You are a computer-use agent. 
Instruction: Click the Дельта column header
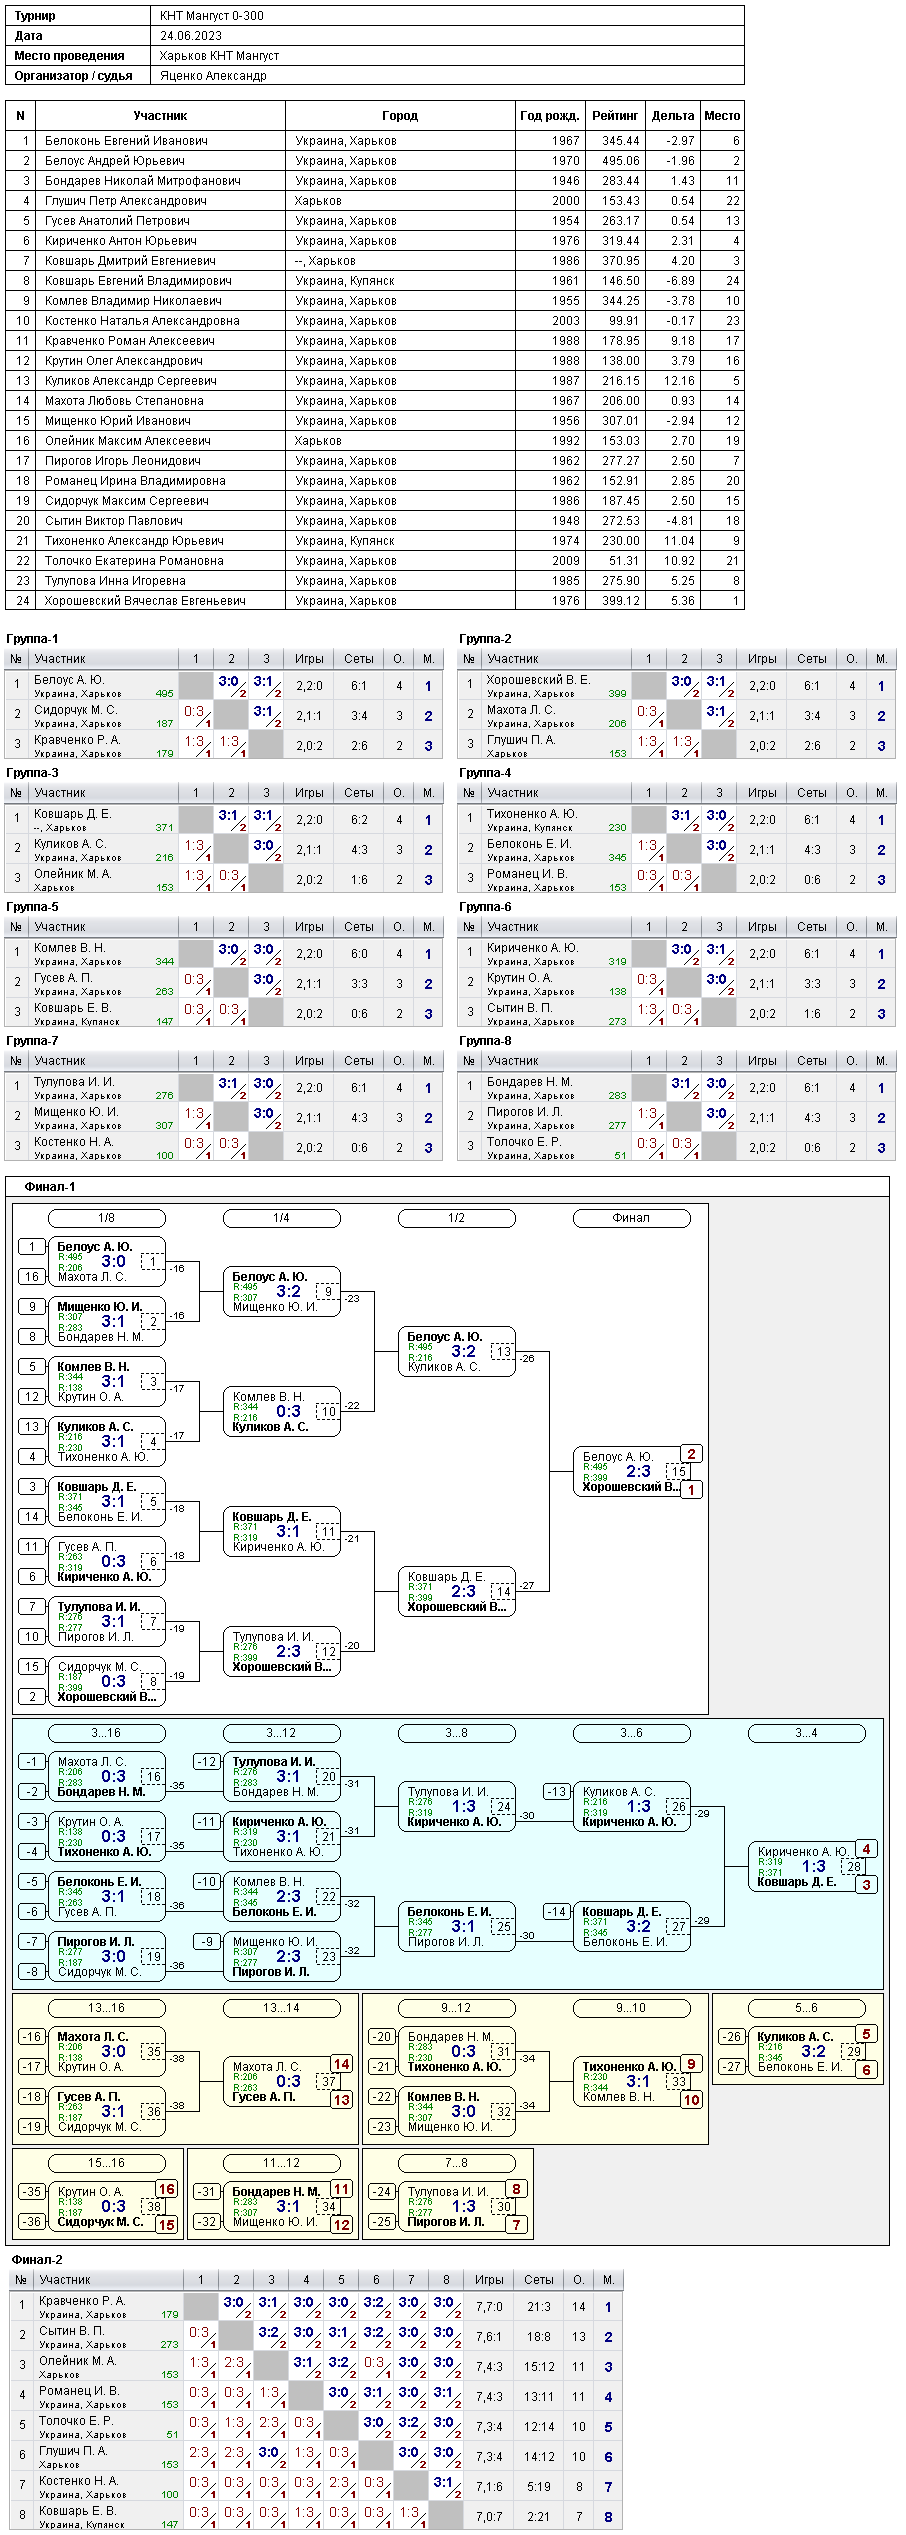coord(673,116)
